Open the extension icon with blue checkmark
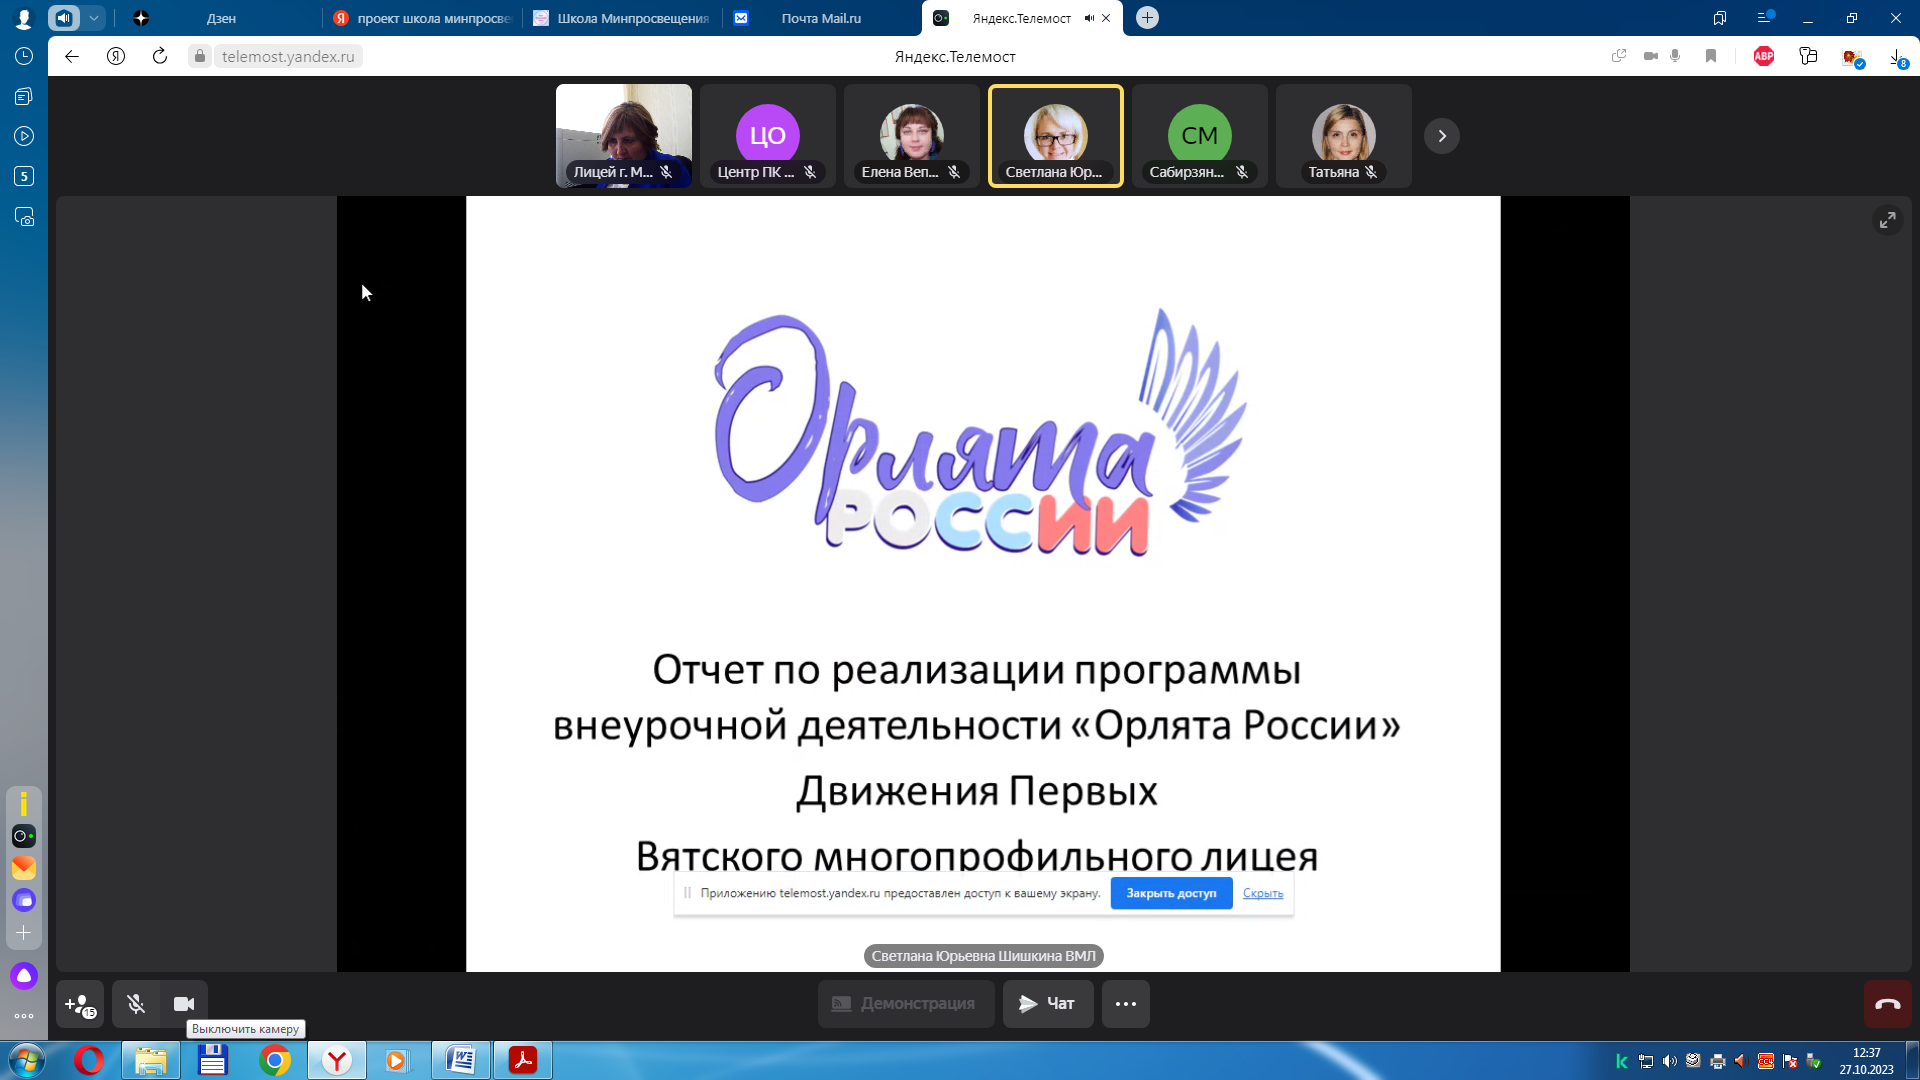The width and height of the screenshot is (1920, 1080). [x=1853, y=57]
